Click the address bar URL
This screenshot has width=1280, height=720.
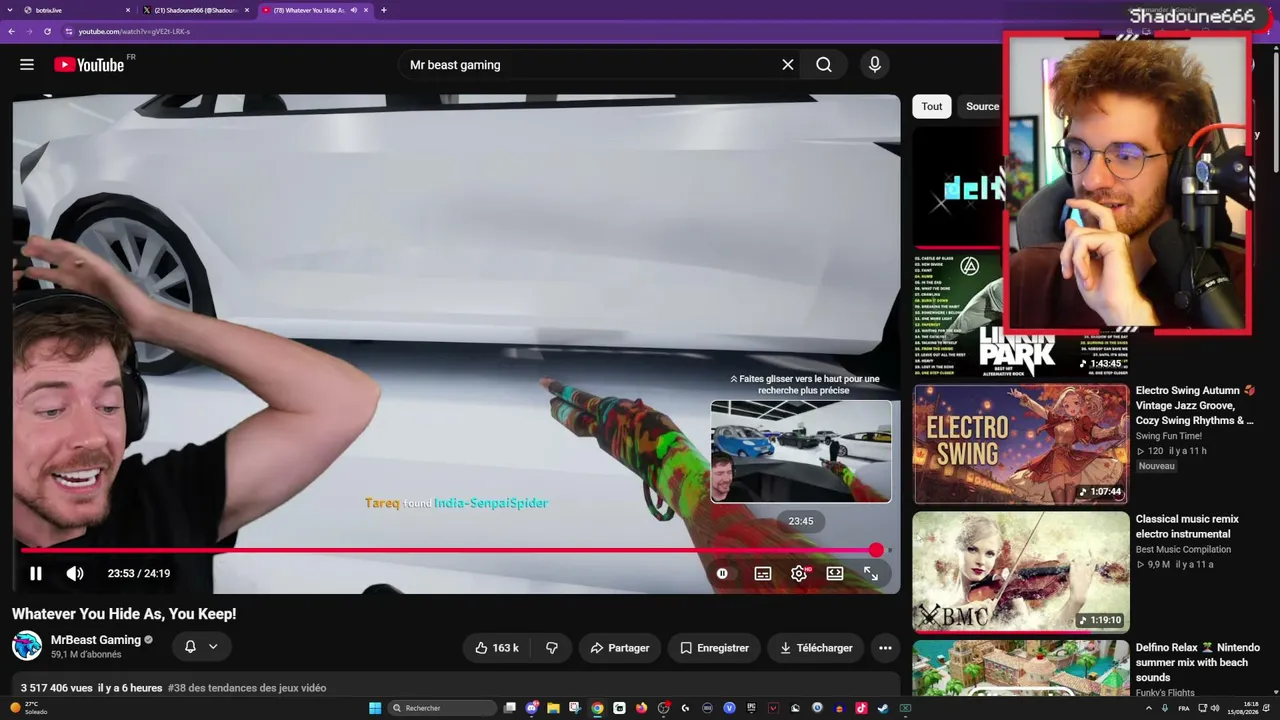coord(134,31)
